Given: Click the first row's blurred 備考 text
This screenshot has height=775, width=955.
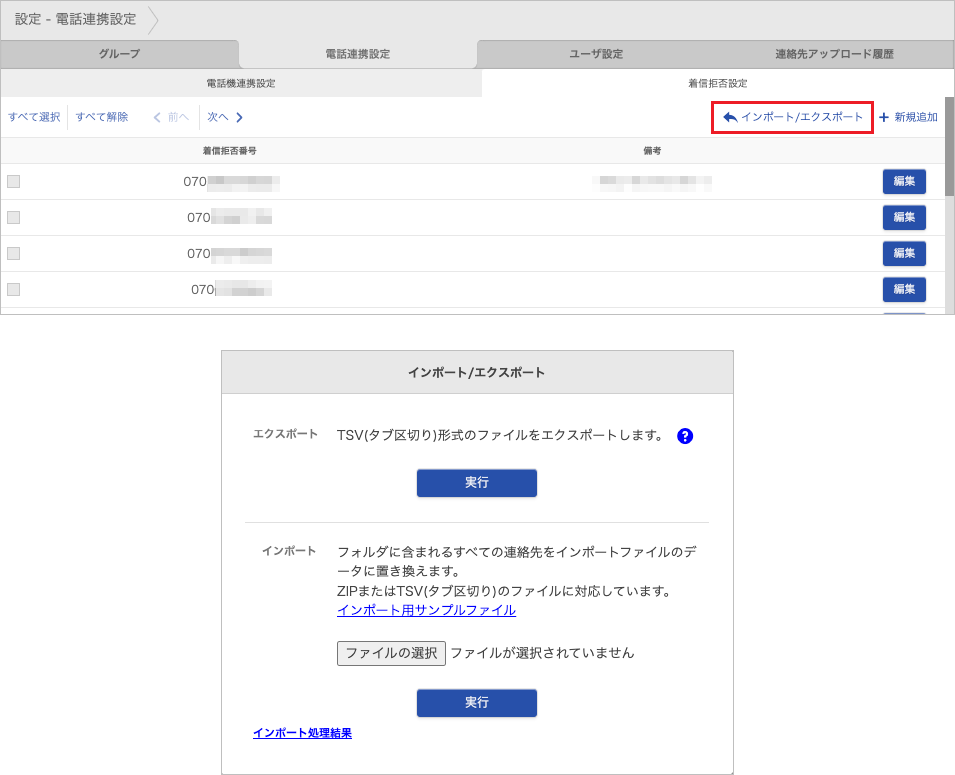Looking at the screenshot, I should pos(652,182).
